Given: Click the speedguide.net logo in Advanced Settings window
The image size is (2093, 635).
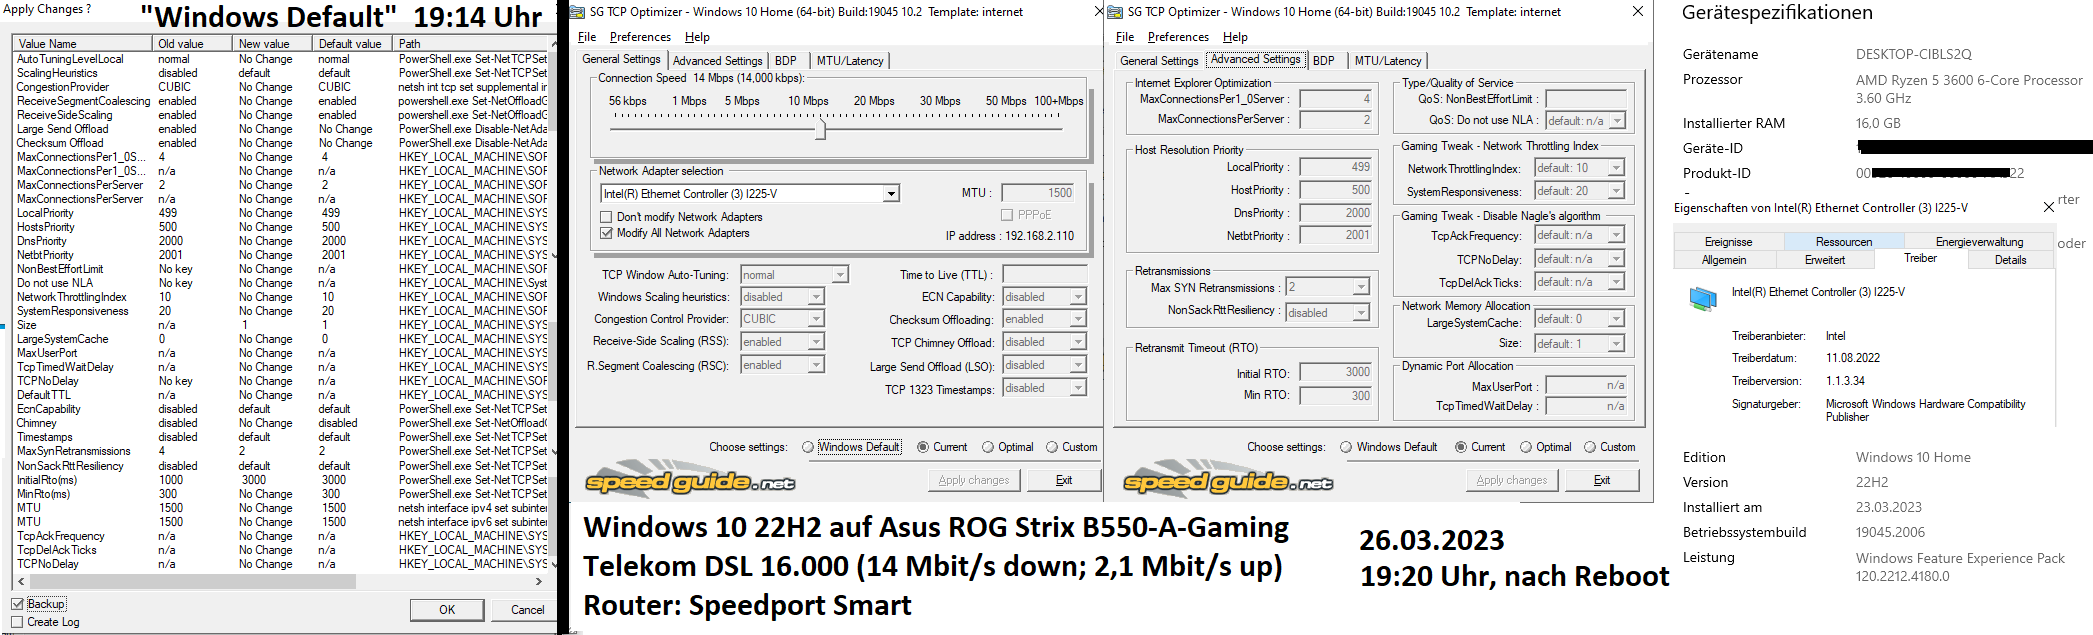Looking at the screenshot, I should [x=1227, y=479].
